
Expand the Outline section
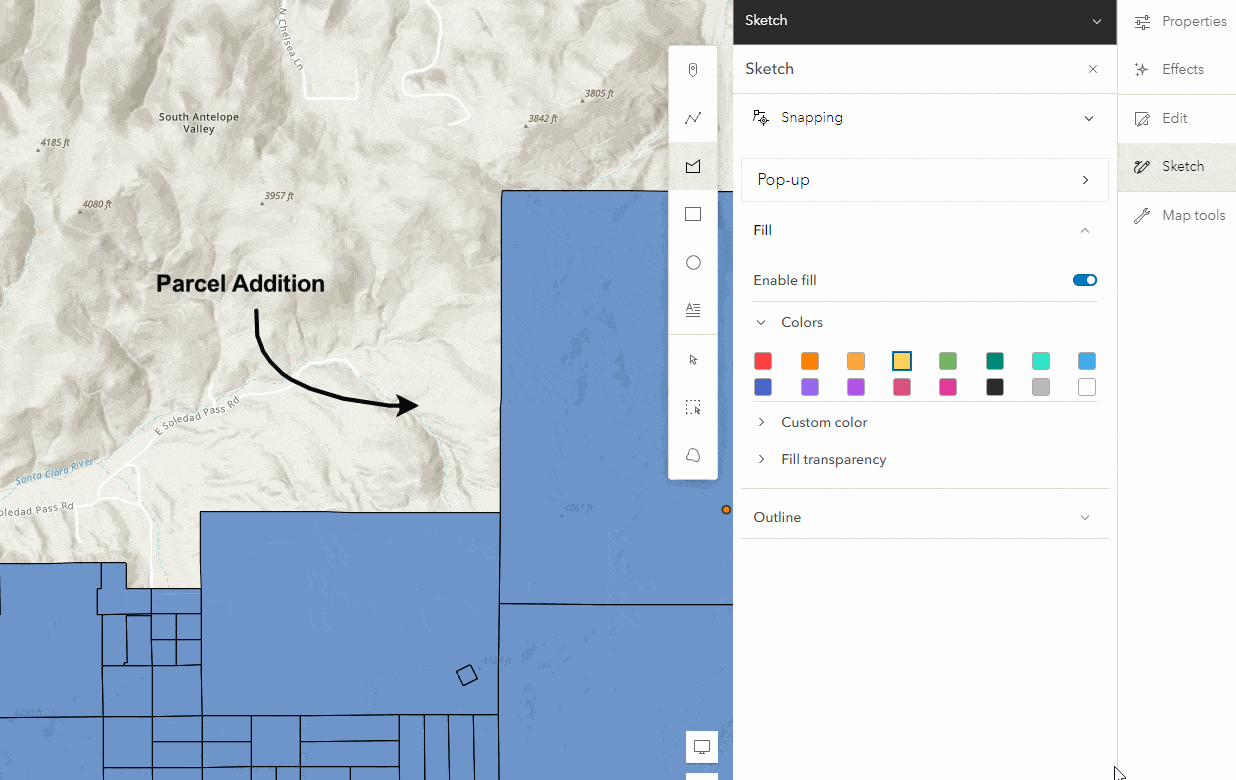(x=1084, y=517)
